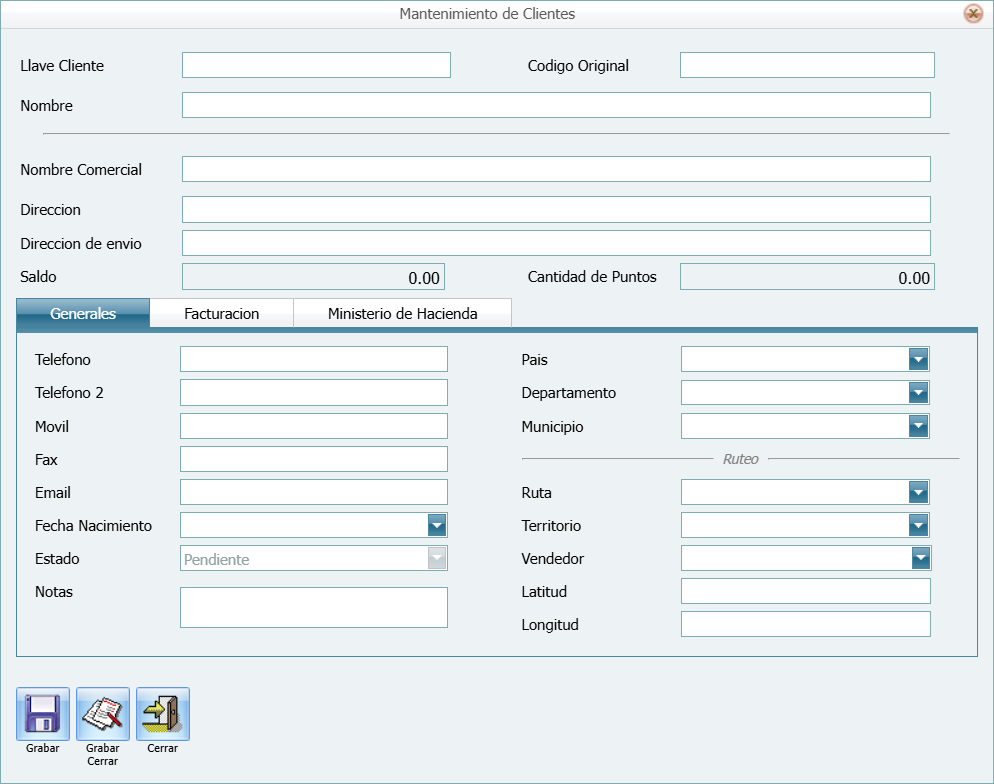Image resolution: width=994 pixels, height=784 pixels.
Task: Expand the Departamento dropdown
Action: tap(919, 393)
